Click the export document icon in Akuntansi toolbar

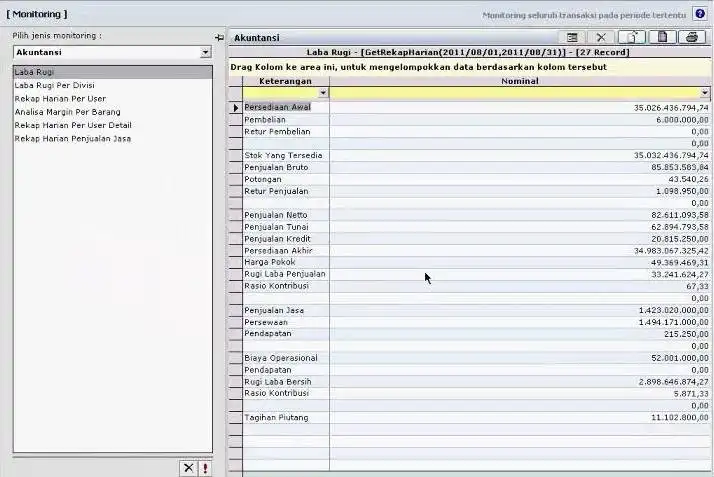click(x=632, y=37)
